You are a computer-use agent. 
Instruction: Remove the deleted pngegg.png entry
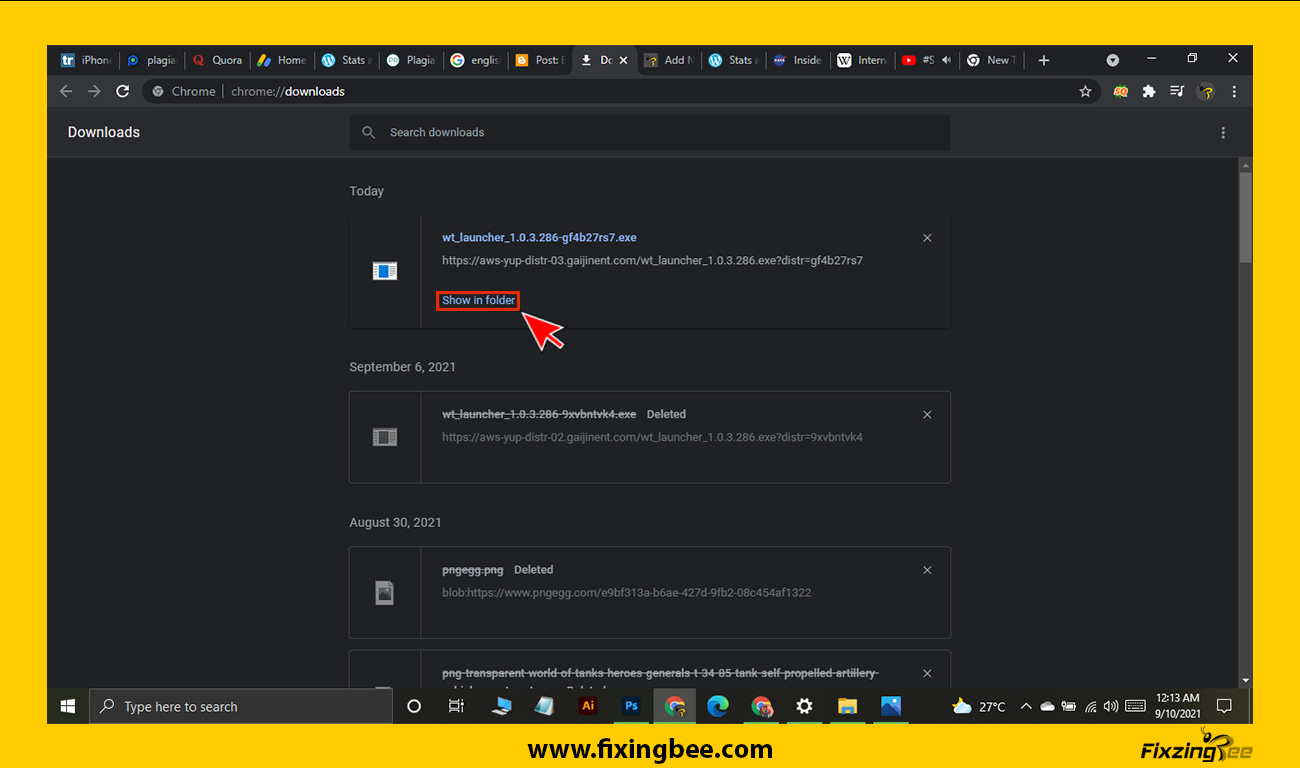[x=927, y=570]
